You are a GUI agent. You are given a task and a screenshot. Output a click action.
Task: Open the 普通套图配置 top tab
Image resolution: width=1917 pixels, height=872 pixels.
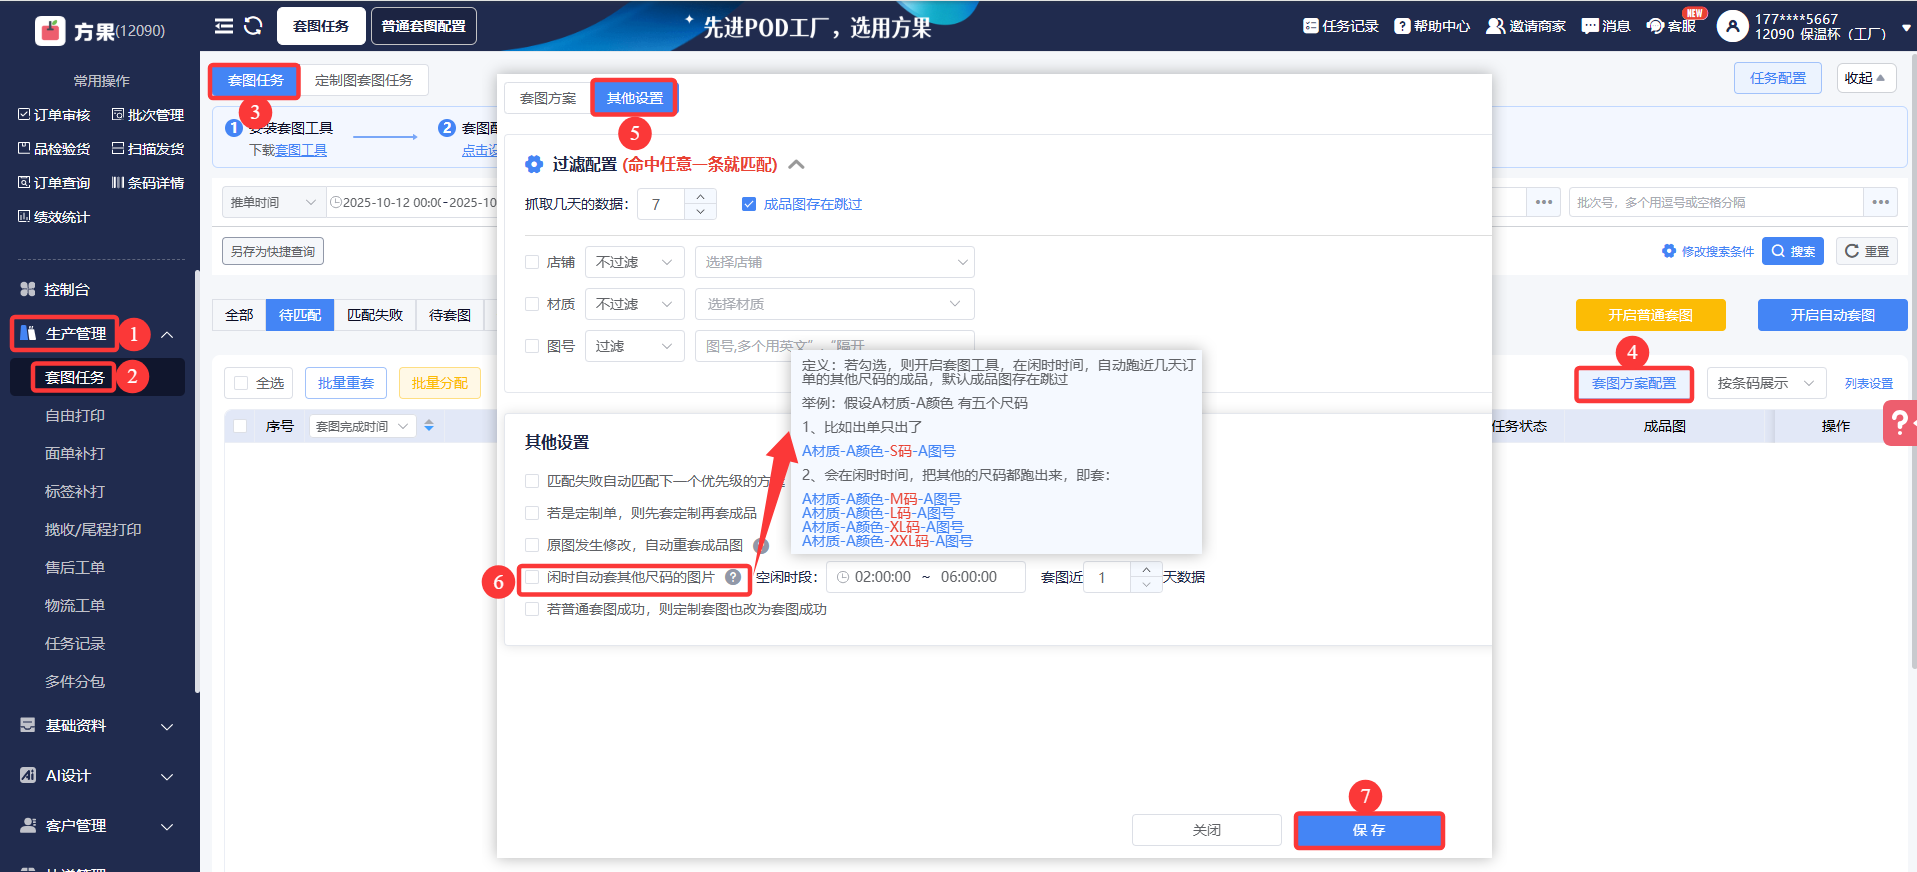pos(424,26)
